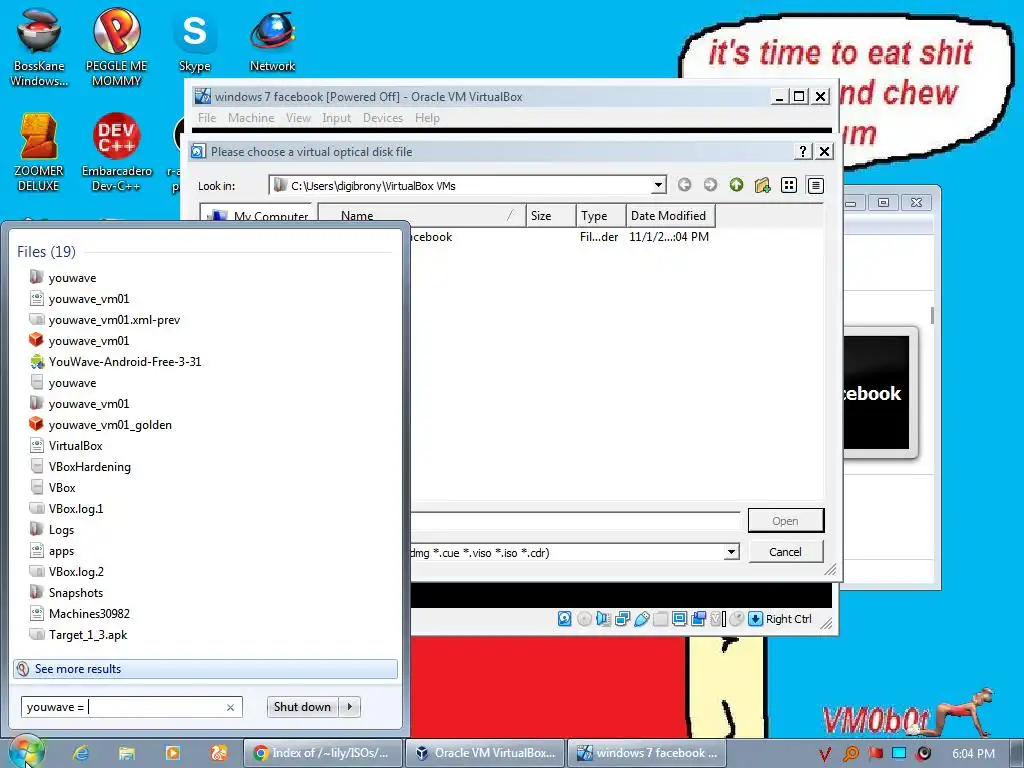Viewport: 1024px width, 768px height.
Task: Open the Input menu
Action: [x=336, y=118]
